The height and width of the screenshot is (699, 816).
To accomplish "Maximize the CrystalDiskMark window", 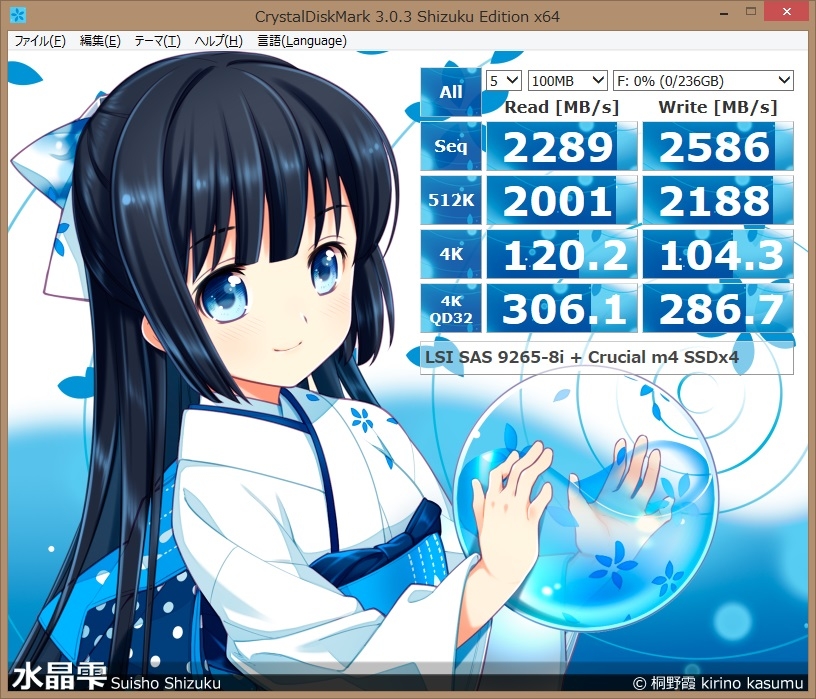I will [751, 11].
